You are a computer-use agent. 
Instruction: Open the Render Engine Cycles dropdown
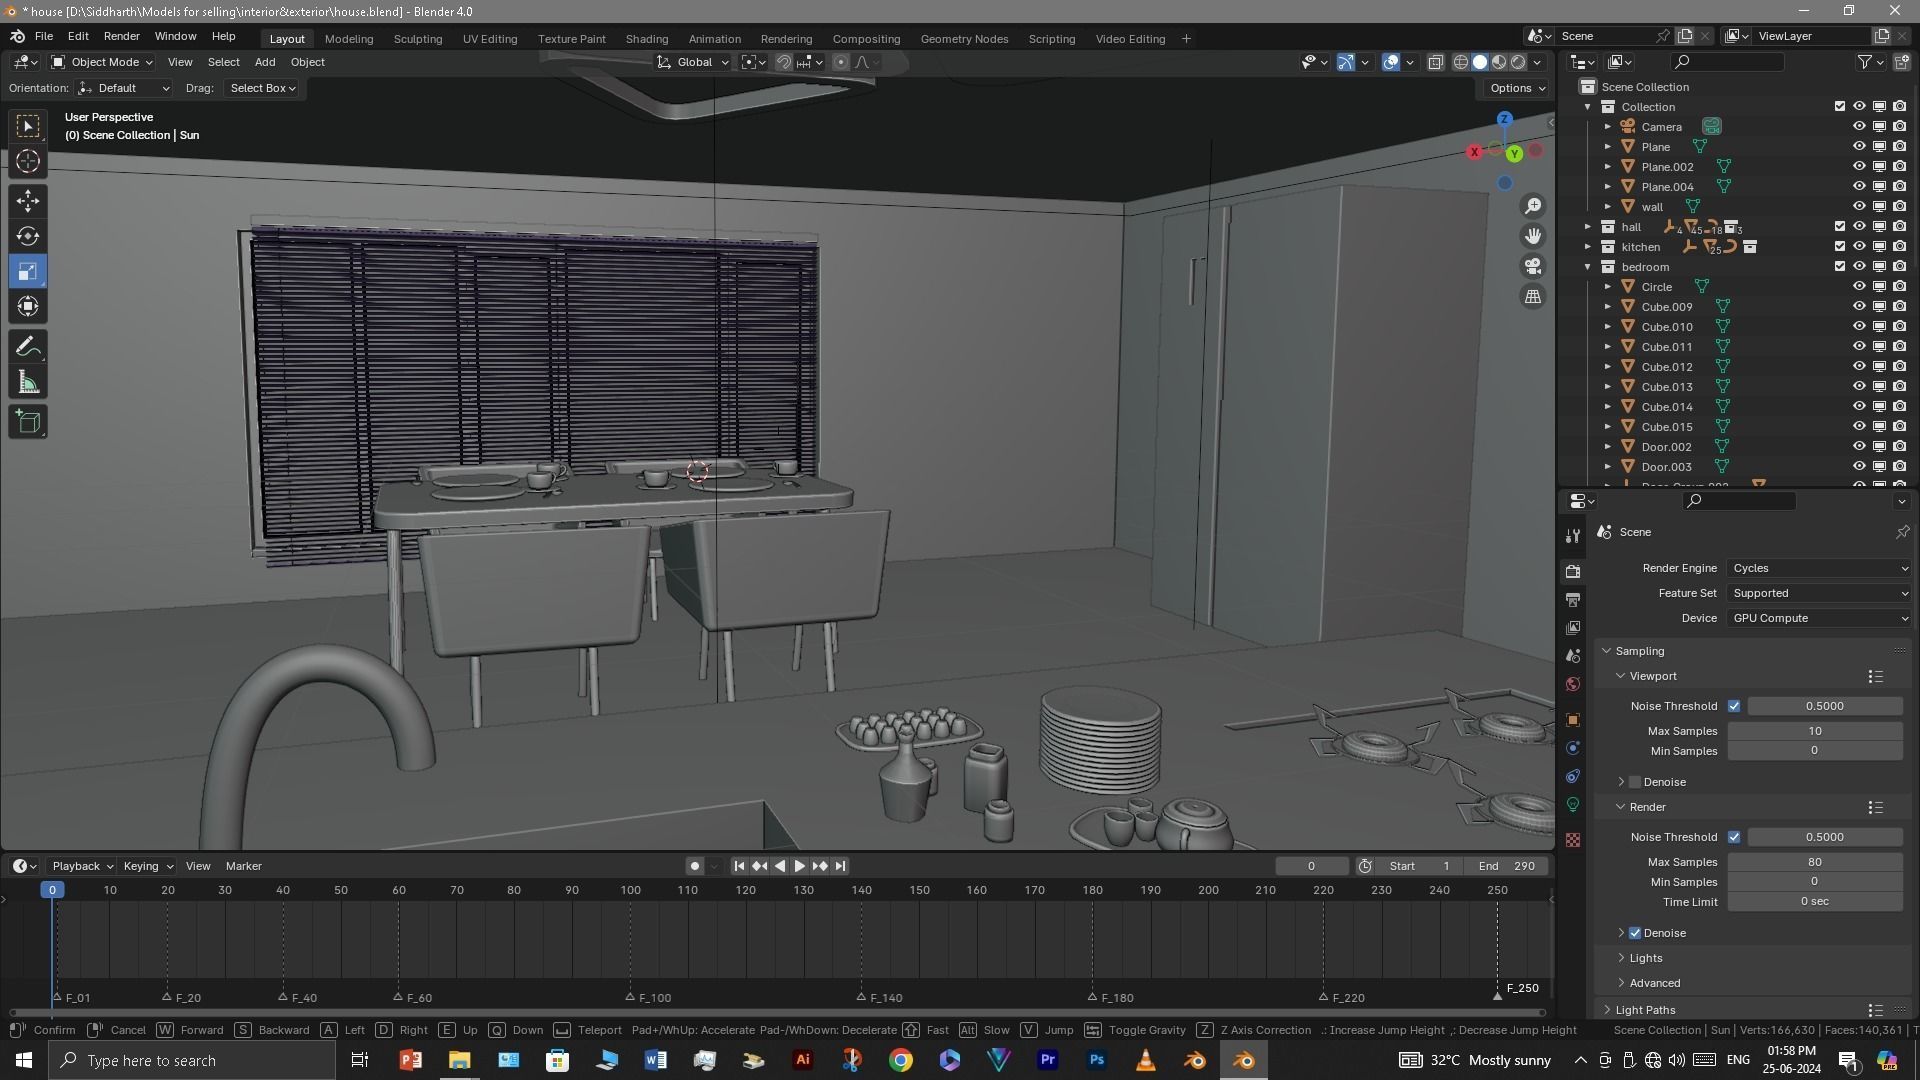click(1819, 568)
